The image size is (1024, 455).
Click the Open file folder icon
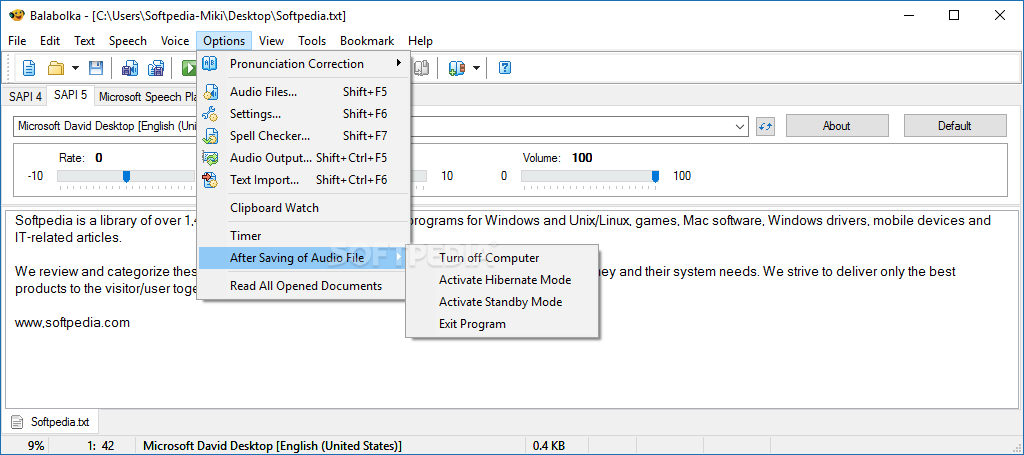[x=56, y=68]
